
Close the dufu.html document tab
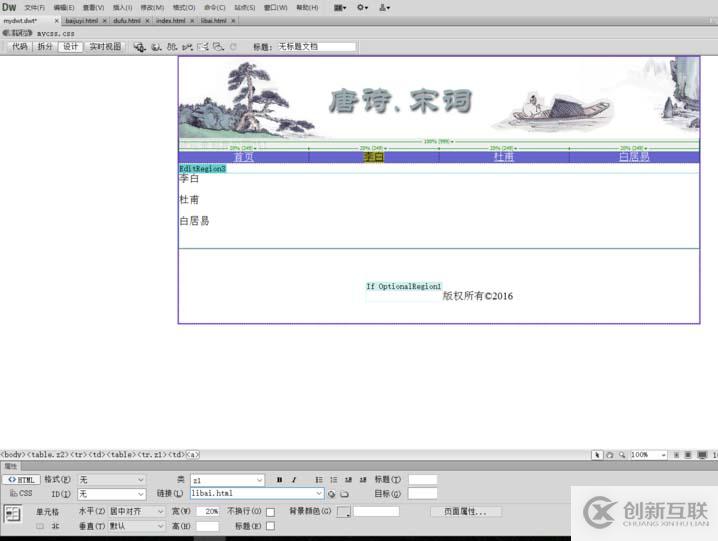click(147, 21)
